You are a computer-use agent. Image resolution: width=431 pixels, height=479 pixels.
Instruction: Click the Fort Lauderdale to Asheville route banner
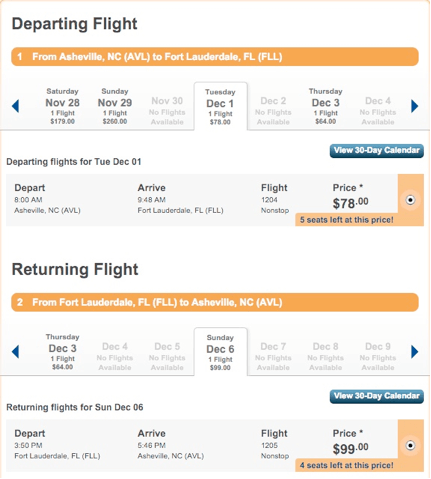tap(215, 302)
